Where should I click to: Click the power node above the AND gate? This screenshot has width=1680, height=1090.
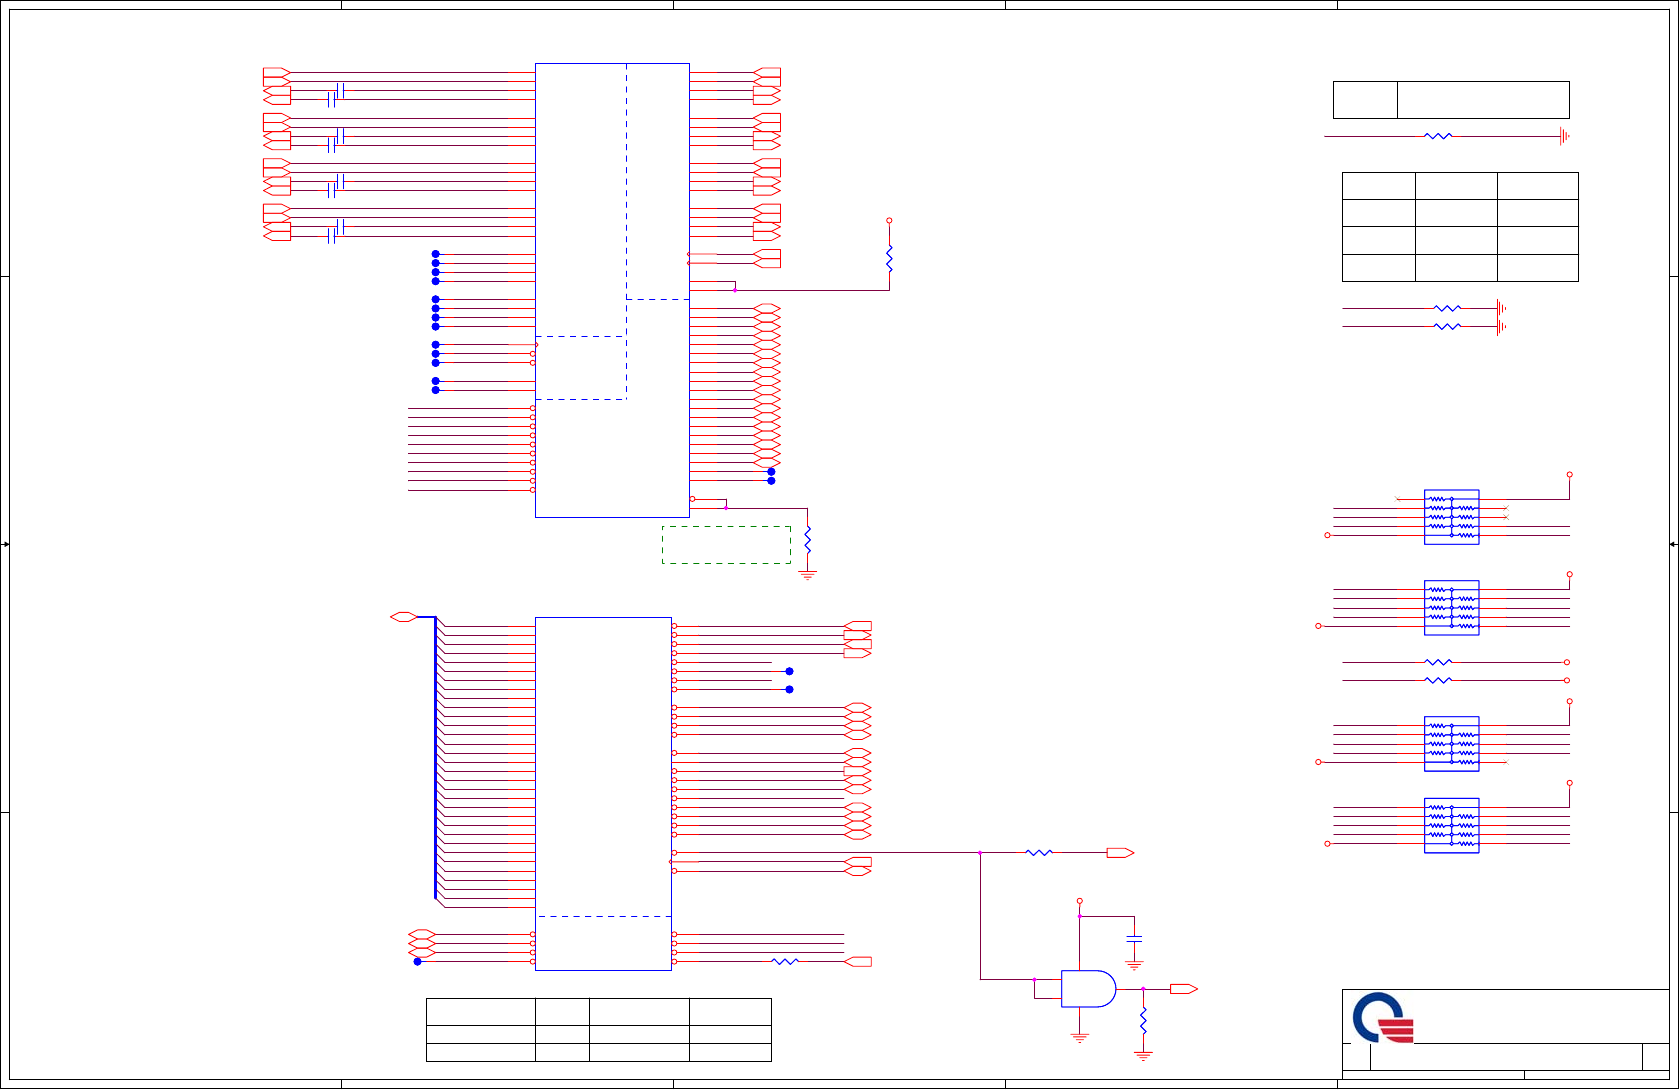click(x=1079, y=901)
